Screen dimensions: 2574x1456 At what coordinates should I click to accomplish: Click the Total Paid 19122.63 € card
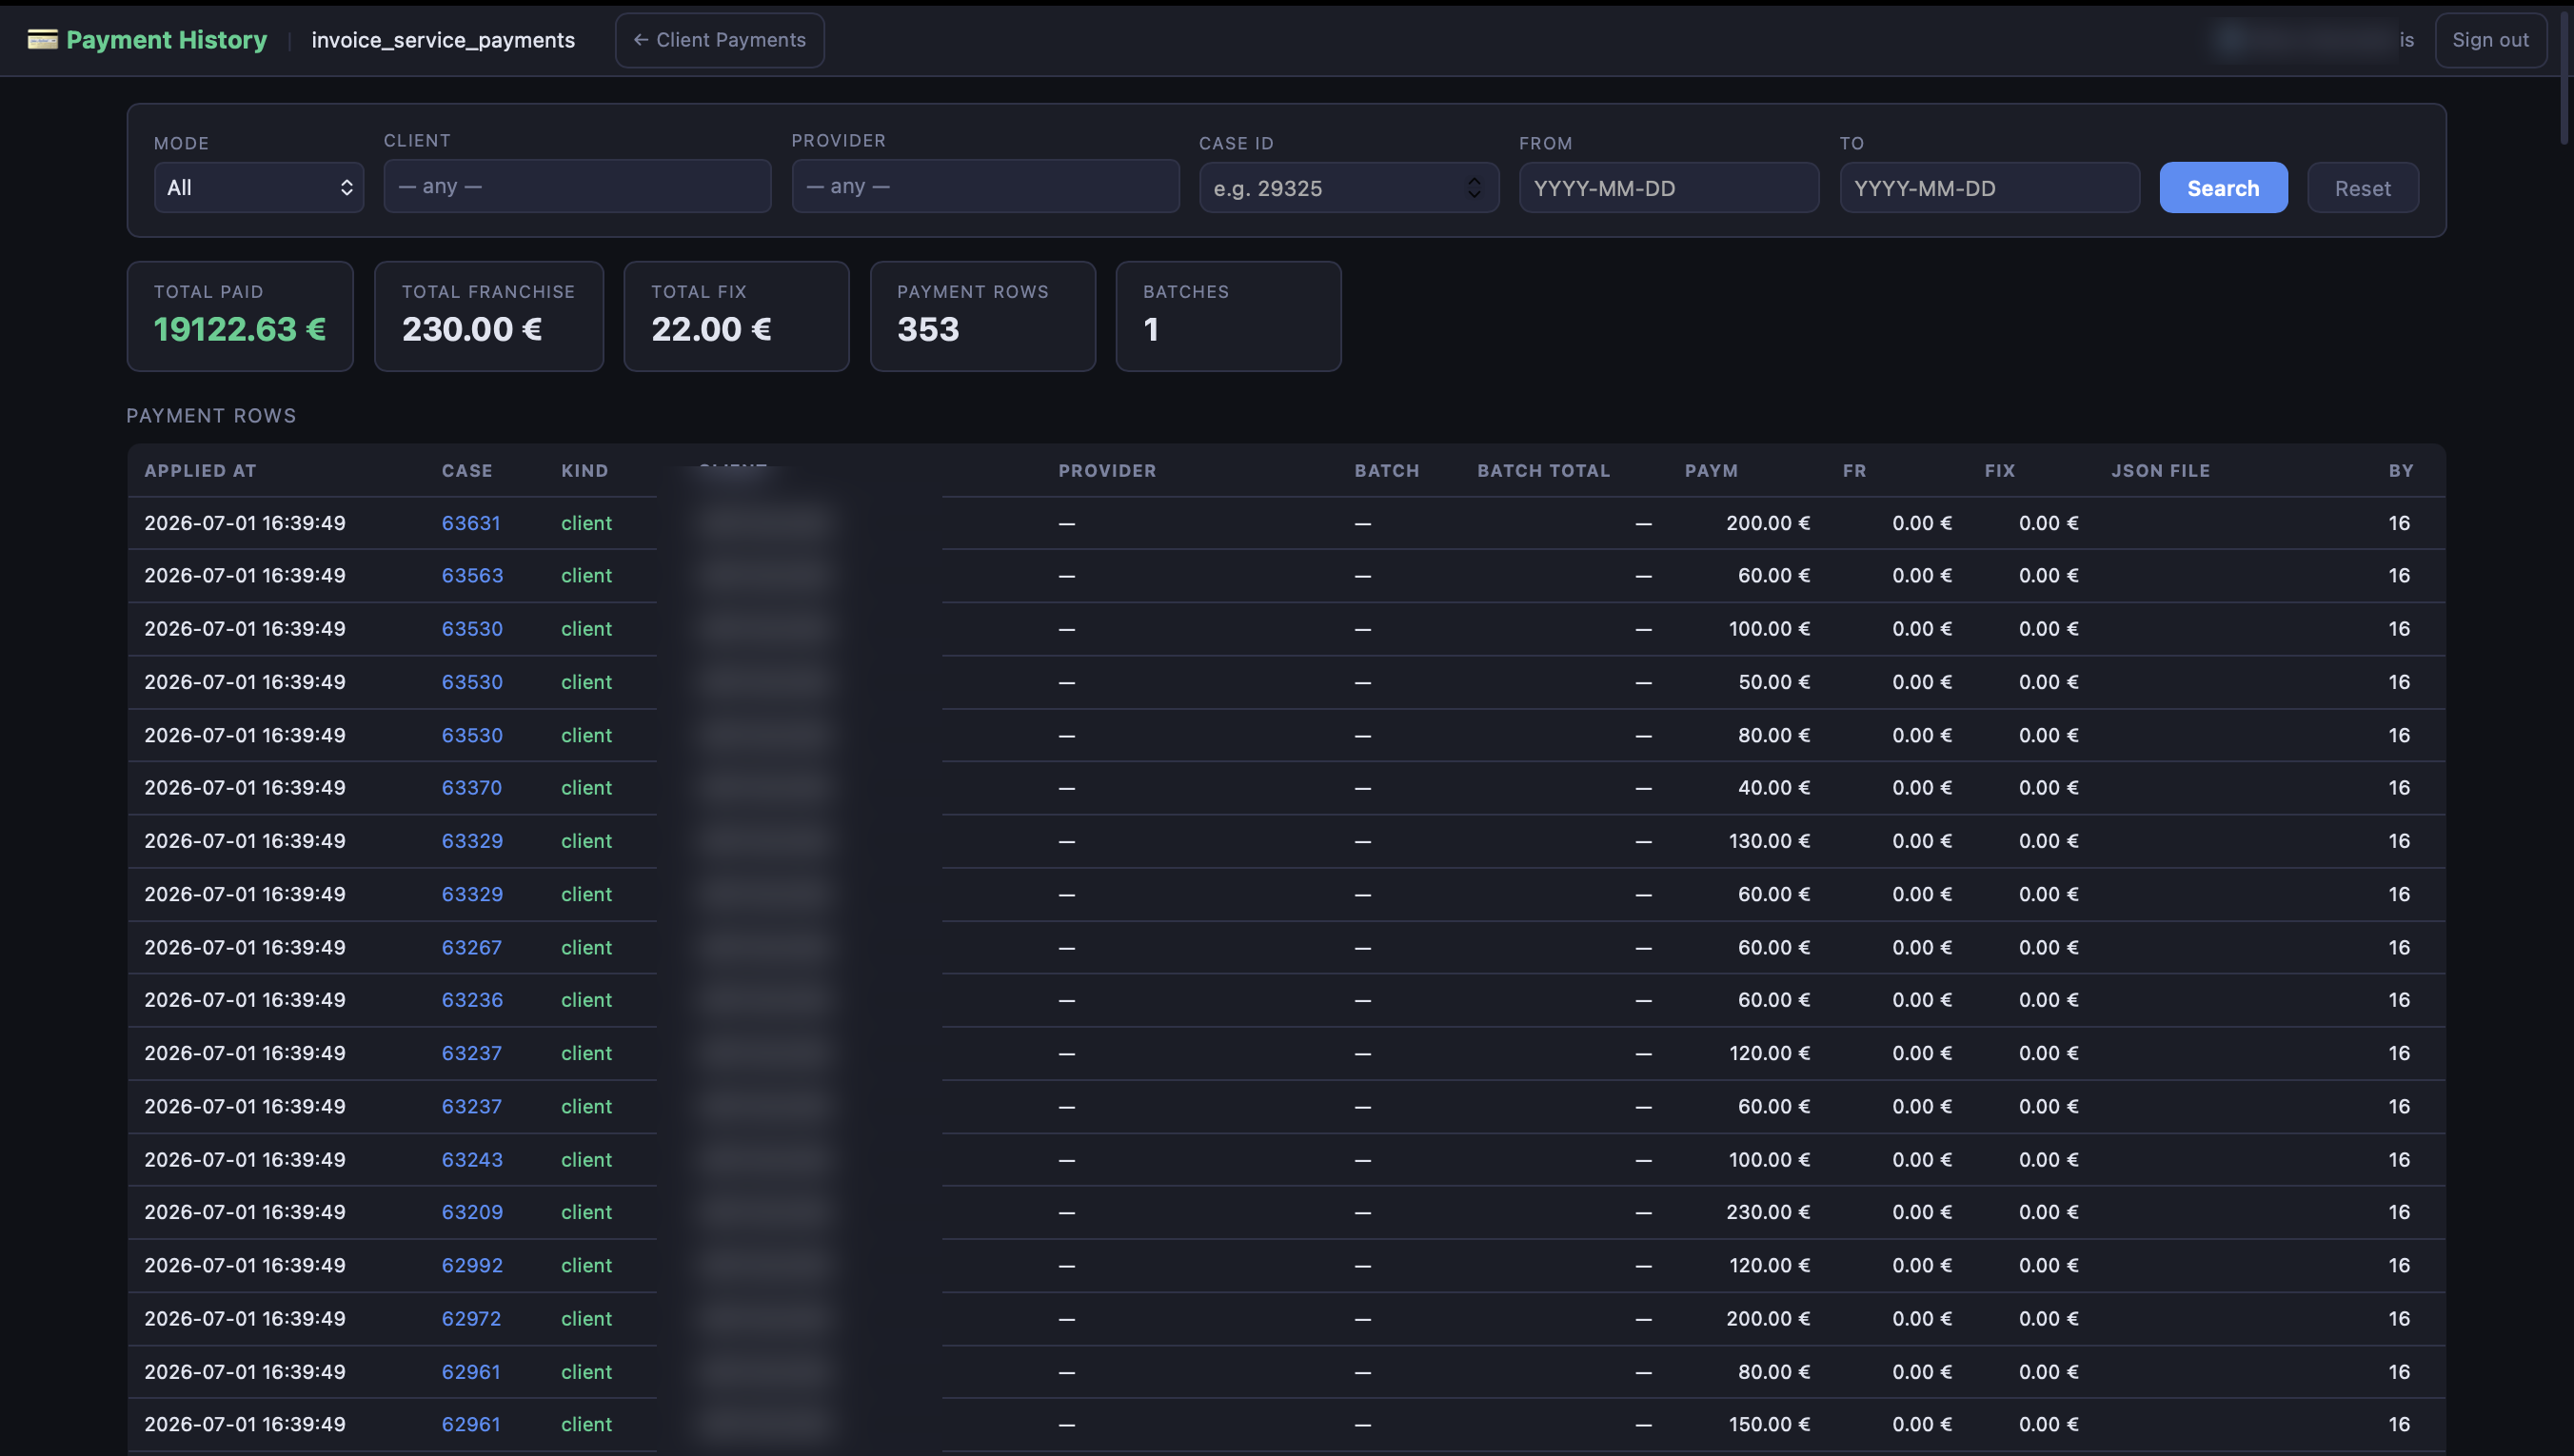pos(240,316)
